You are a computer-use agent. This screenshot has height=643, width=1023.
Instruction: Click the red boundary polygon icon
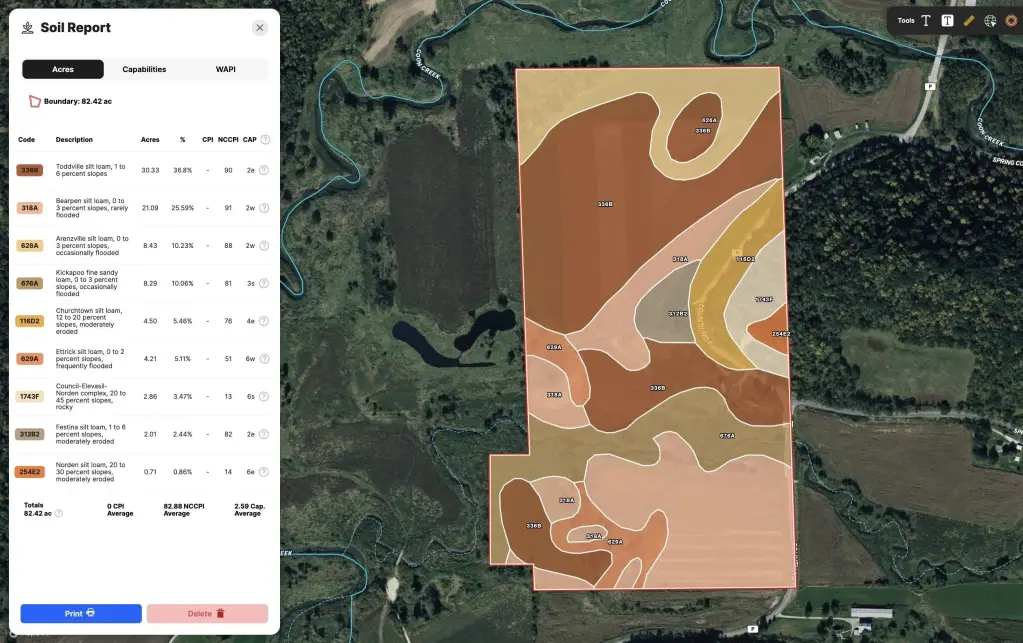[x=35, y=101]
